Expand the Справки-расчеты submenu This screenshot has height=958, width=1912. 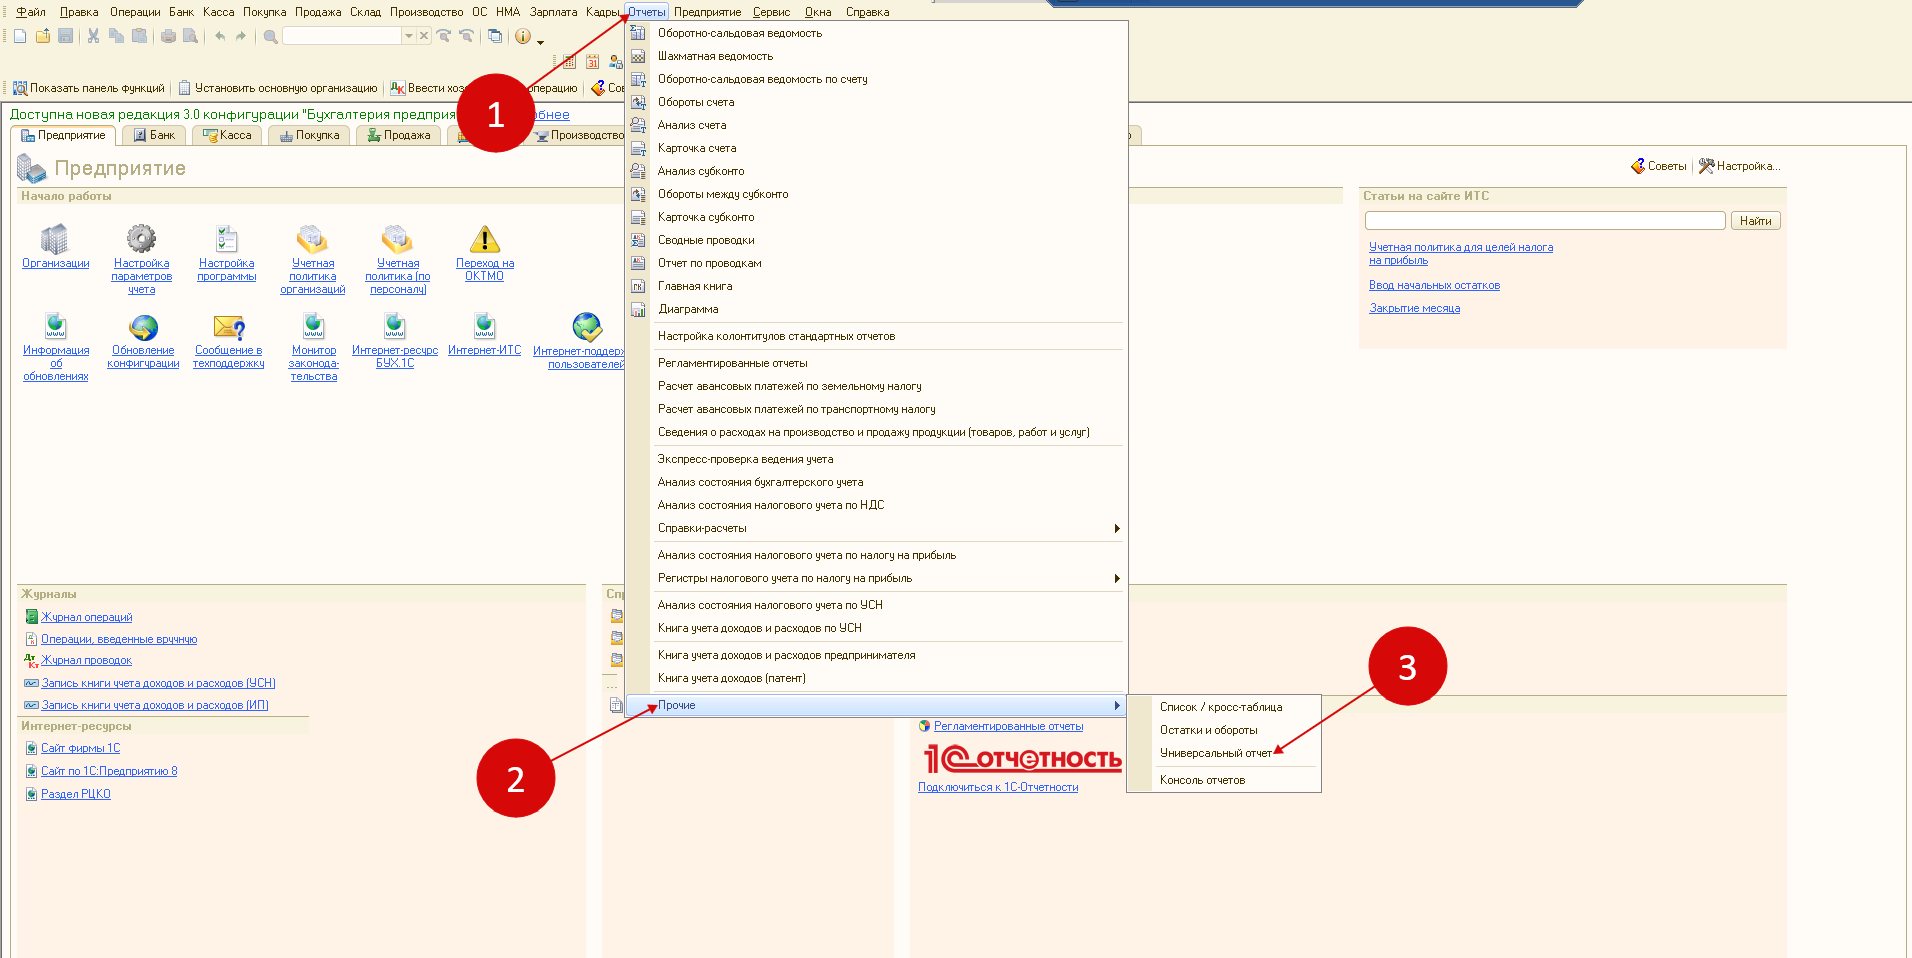pyautogui.click(x=1117, y=528)
